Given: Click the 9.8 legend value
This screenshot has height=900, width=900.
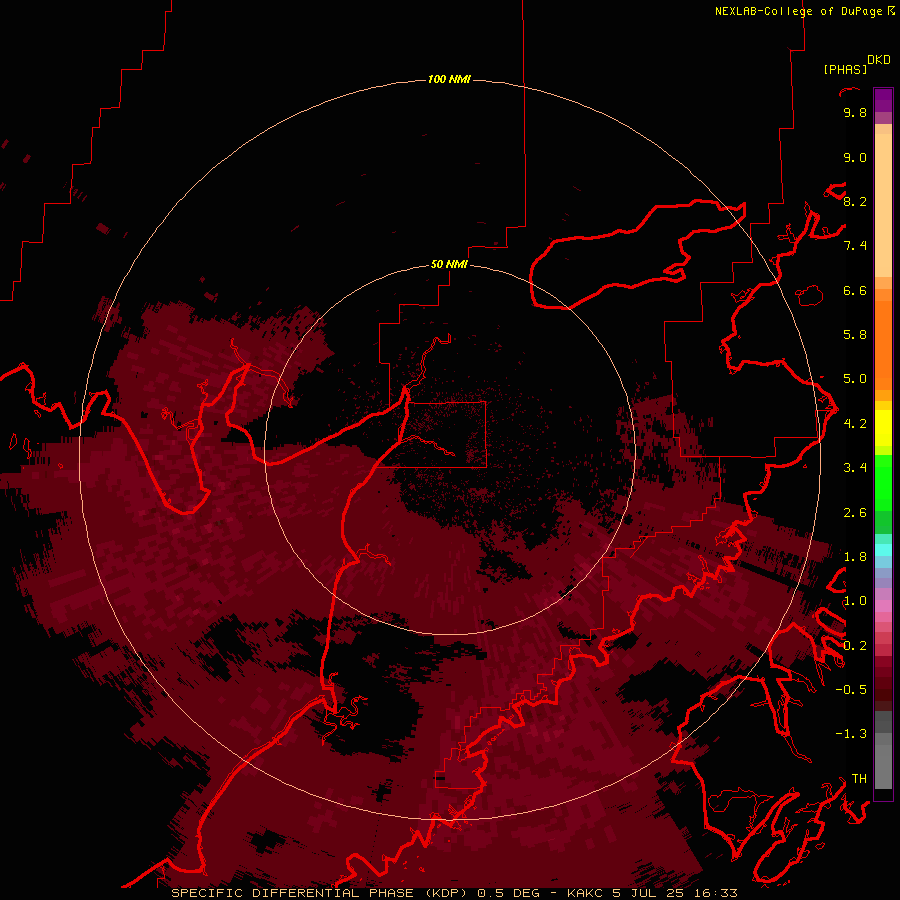Looking at the screenshot, I should pyautogui.click(x=855, y=113).
